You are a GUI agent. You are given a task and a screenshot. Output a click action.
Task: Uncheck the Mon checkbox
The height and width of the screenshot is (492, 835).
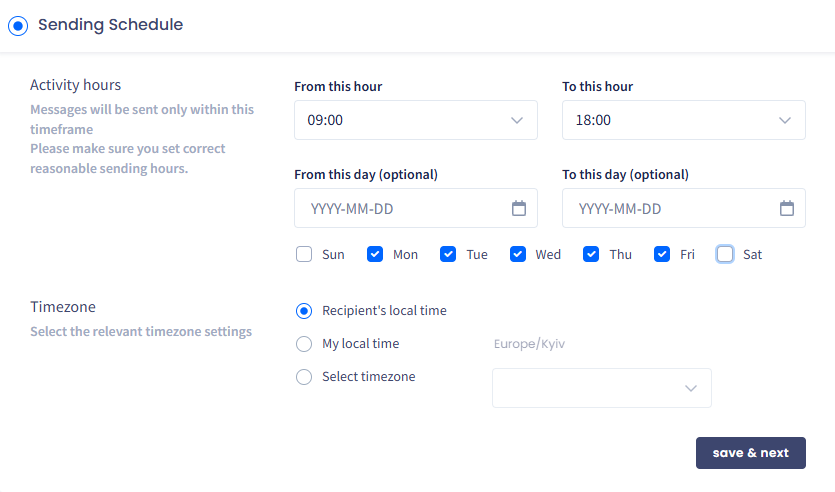(375, 255)
